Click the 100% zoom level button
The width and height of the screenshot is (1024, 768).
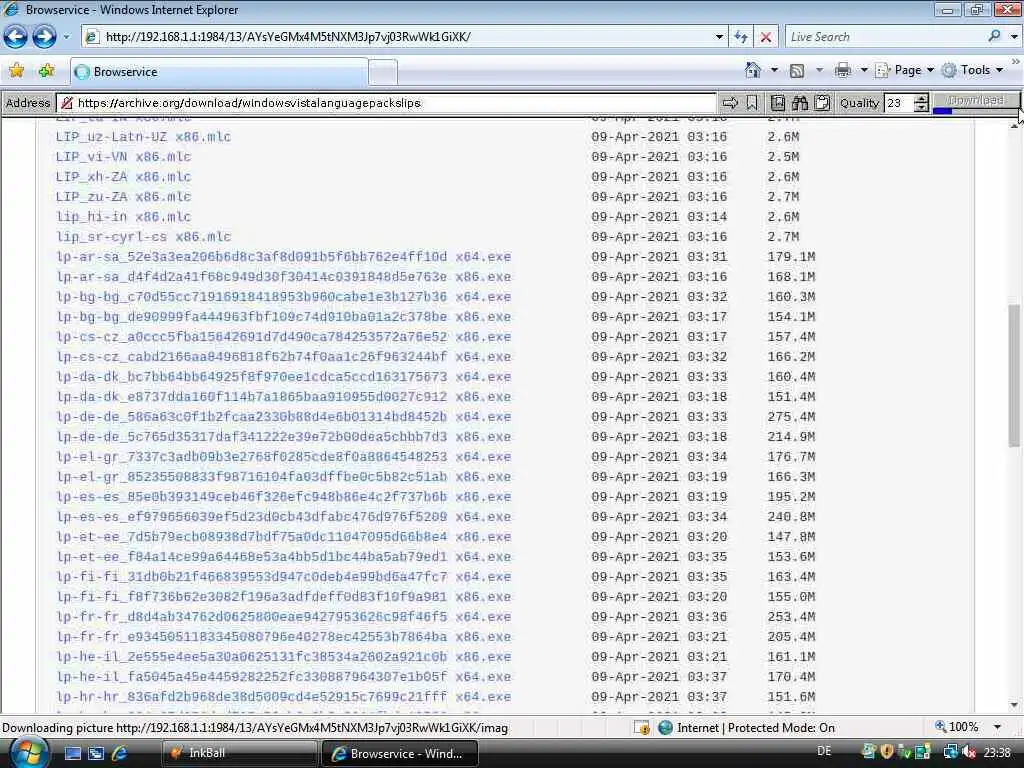point(956,727)
